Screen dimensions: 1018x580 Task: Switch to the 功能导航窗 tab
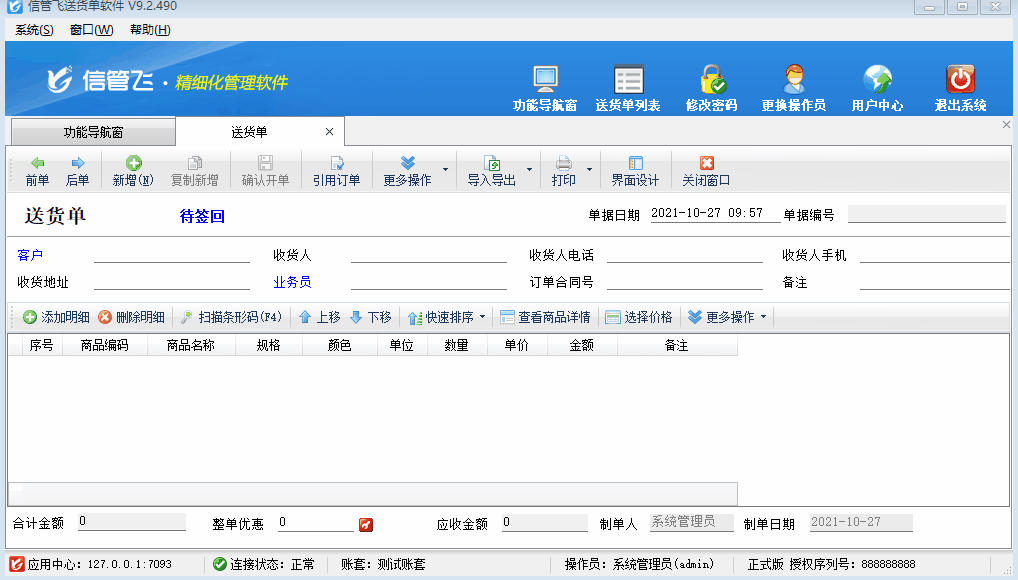(x=93, y=132)
